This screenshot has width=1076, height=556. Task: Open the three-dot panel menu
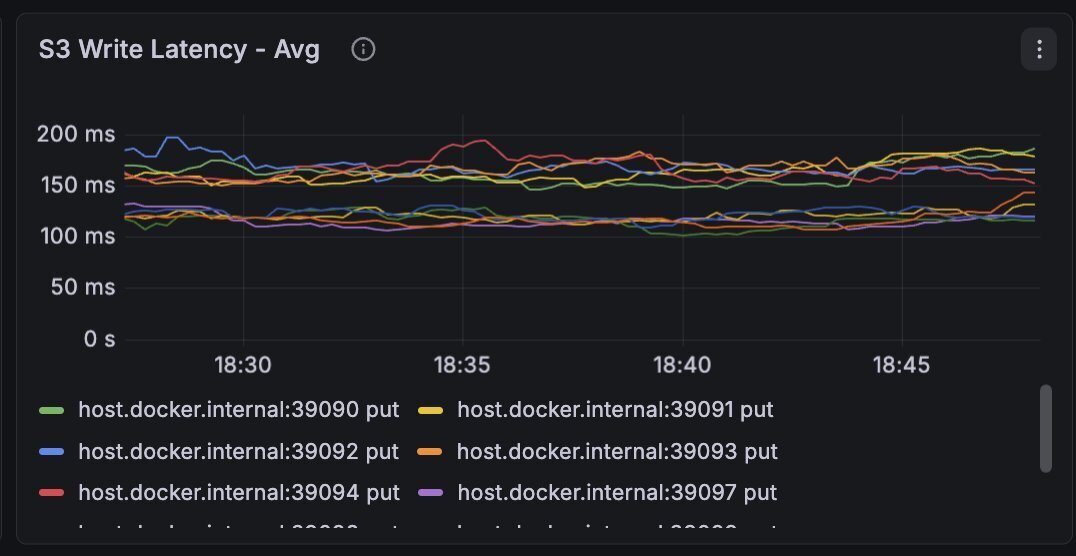click(x=1039, y=49)
